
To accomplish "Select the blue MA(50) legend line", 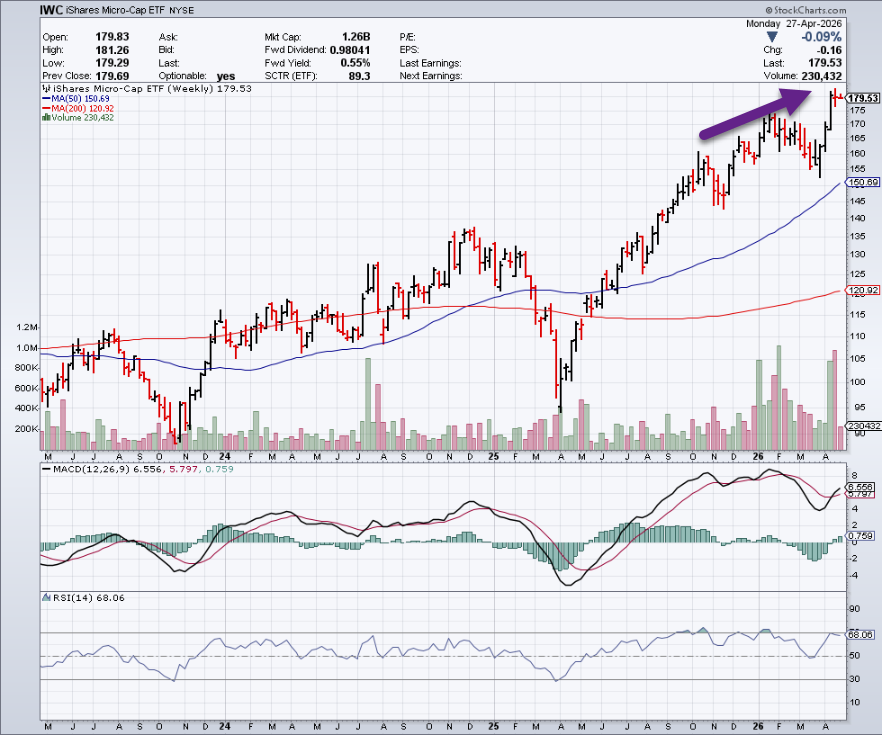I will tap(46, 99).
